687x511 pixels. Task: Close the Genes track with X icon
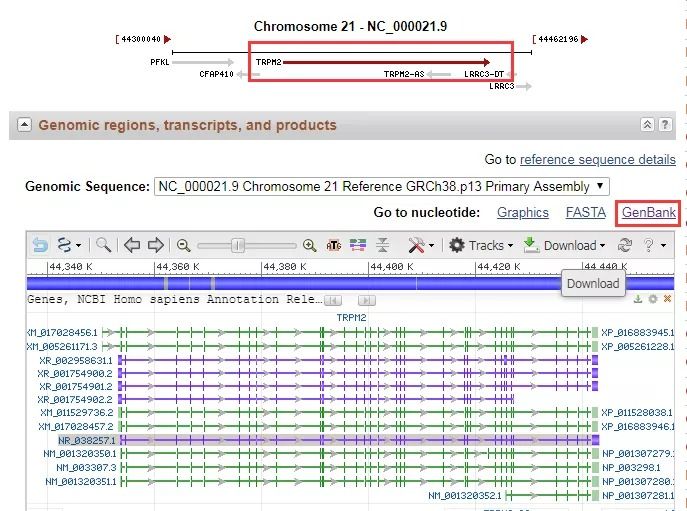pyautogui.click(x=667, y=299)
